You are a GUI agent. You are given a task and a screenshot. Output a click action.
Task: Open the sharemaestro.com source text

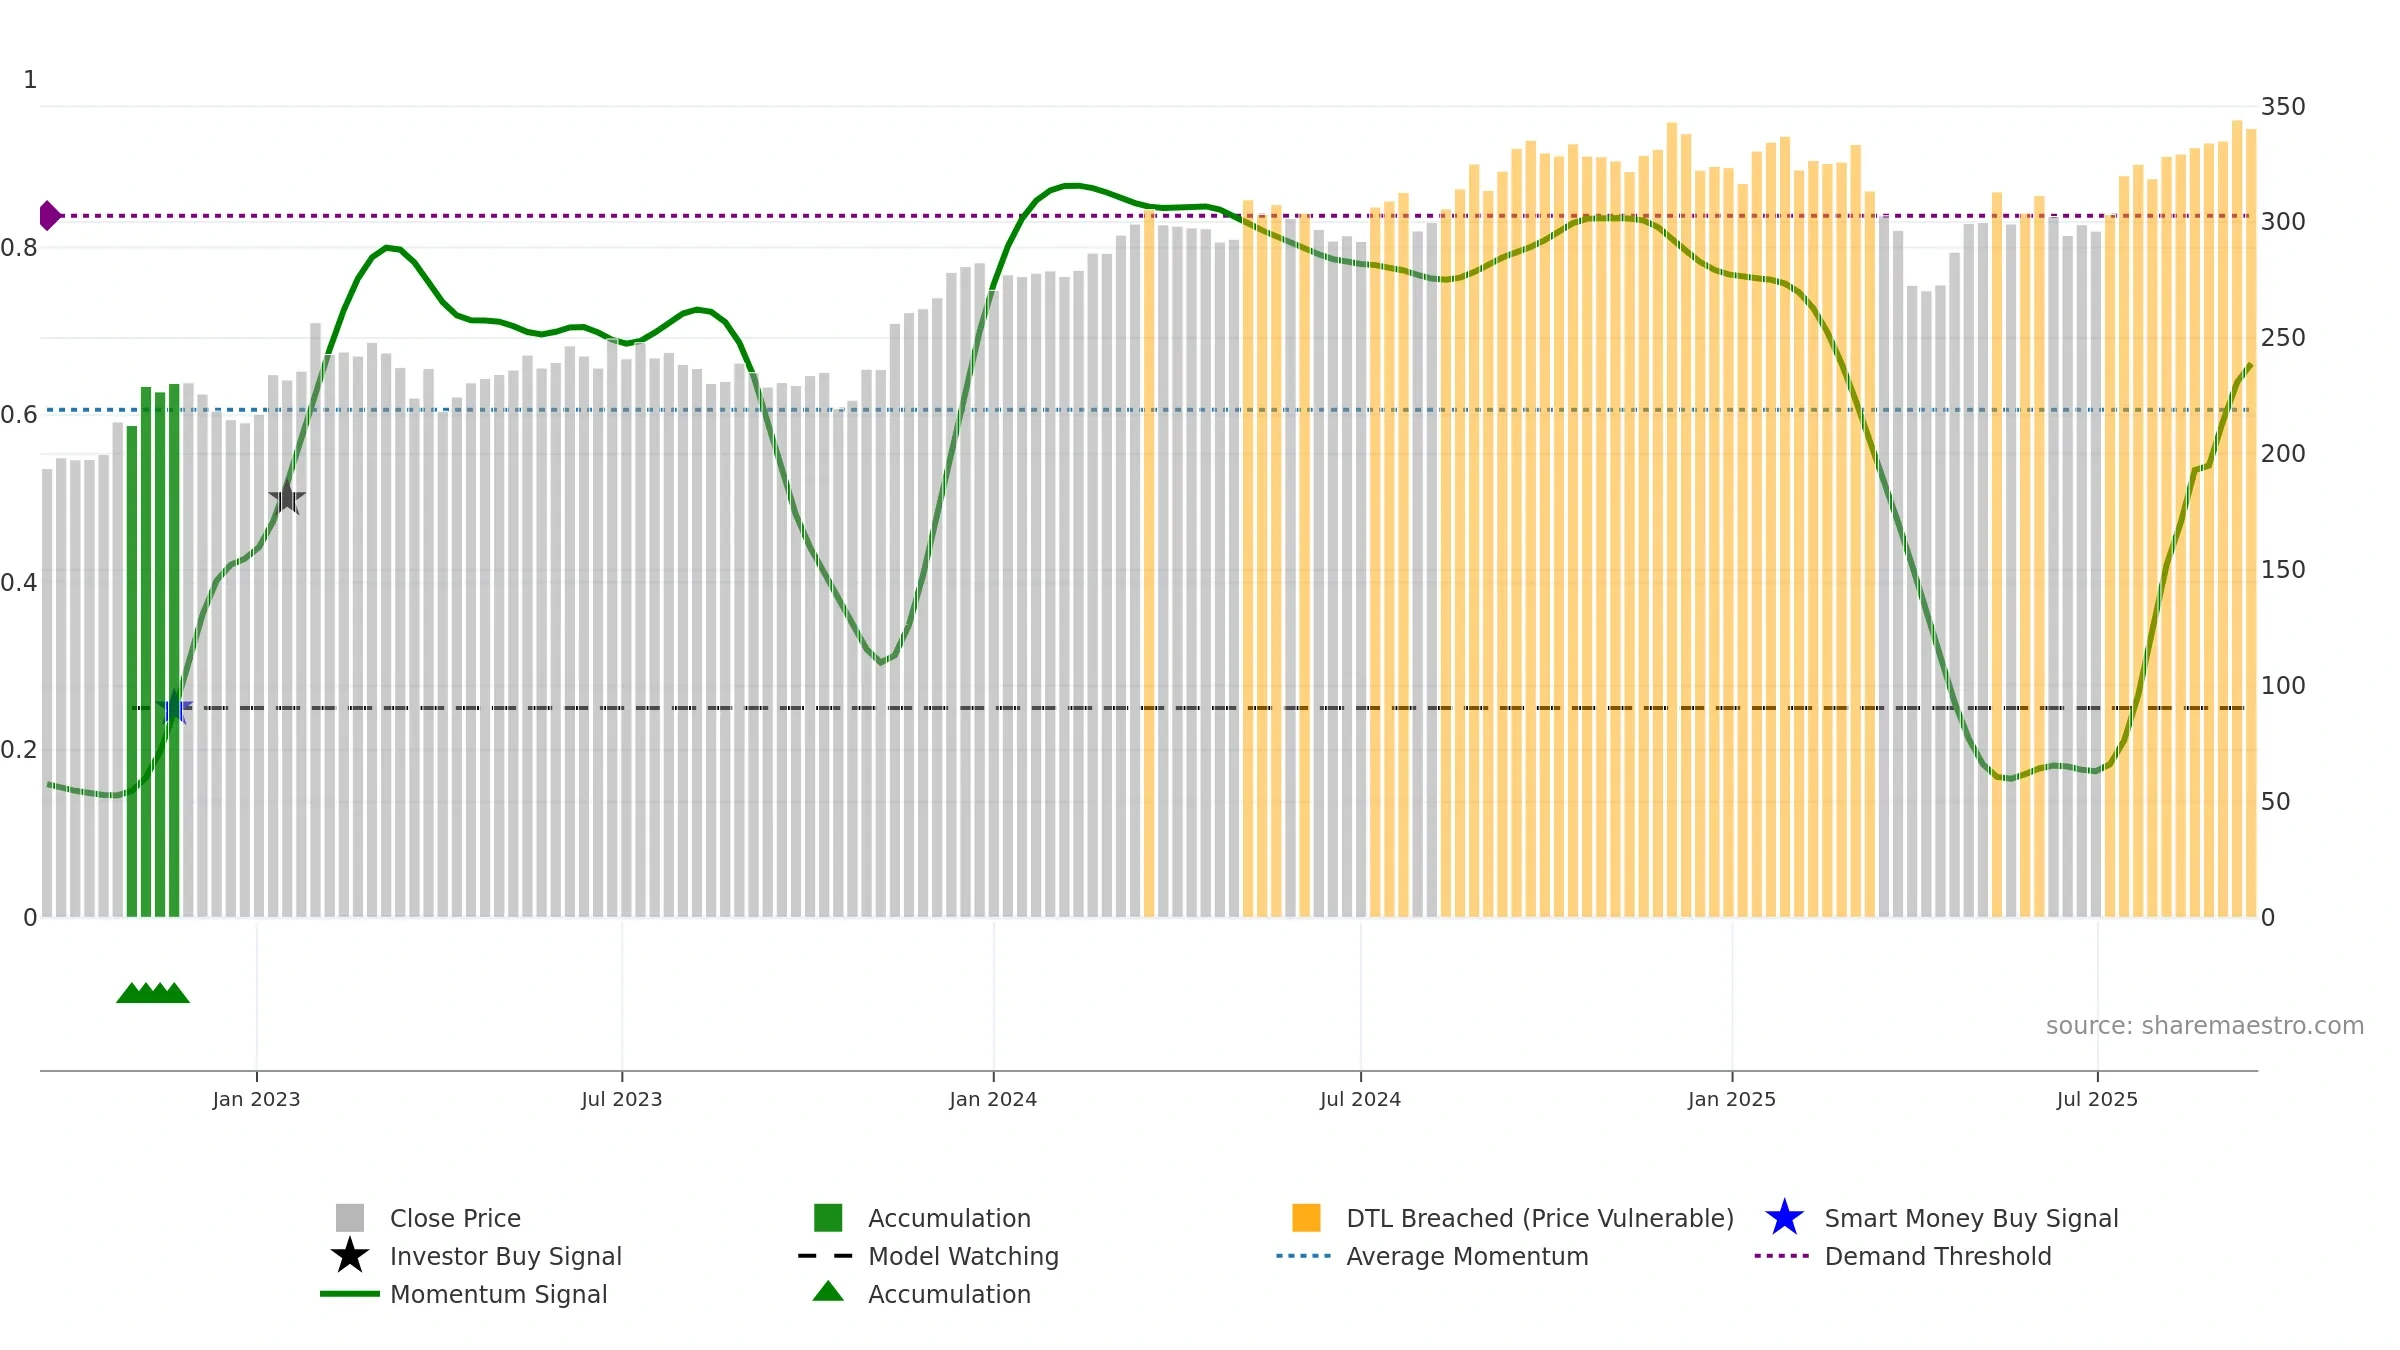(x=2205, y=1026)
